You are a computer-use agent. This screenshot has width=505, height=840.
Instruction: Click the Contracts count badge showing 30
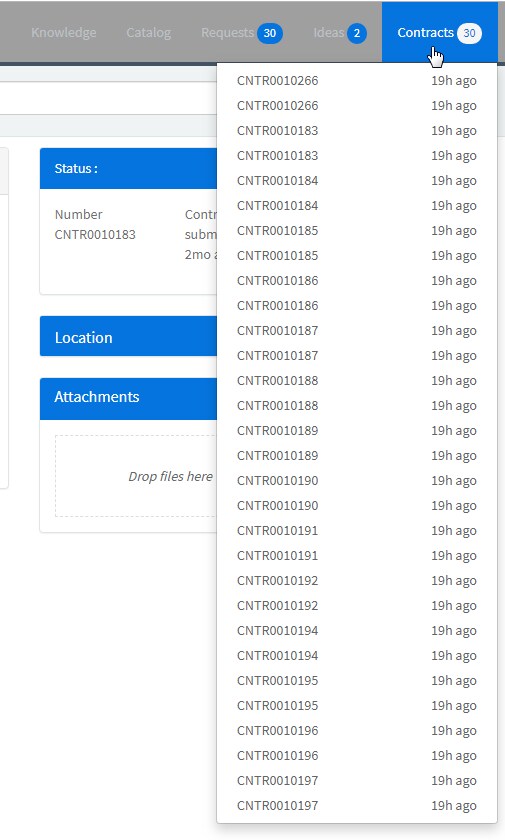point(469,33)
